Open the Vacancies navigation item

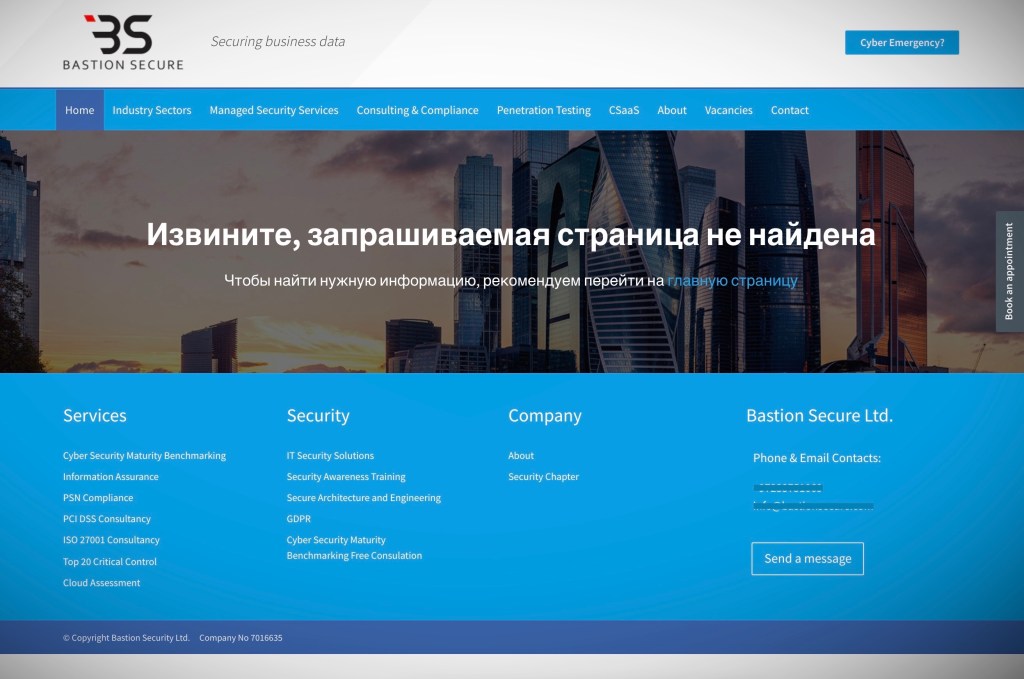pos(728,110)
